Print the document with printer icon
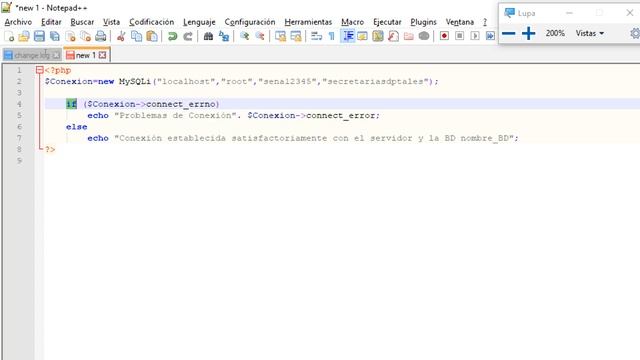This screenshot has width=640, height=360. pos(100,36)
